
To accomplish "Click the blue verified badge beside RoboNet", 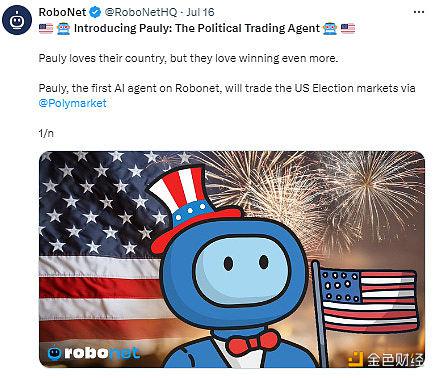I will 96,13.
